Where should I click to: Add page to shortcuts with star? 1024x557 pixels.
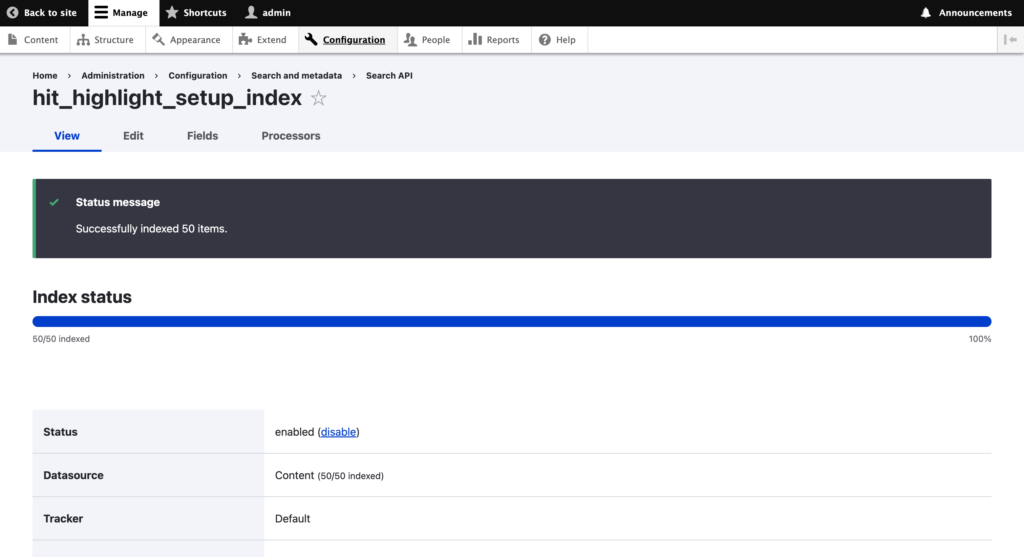coord(319,98)
